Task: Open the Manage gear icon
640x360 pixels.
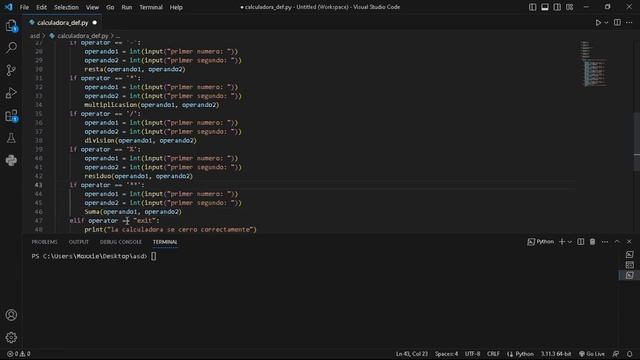Action: [11, 337]
